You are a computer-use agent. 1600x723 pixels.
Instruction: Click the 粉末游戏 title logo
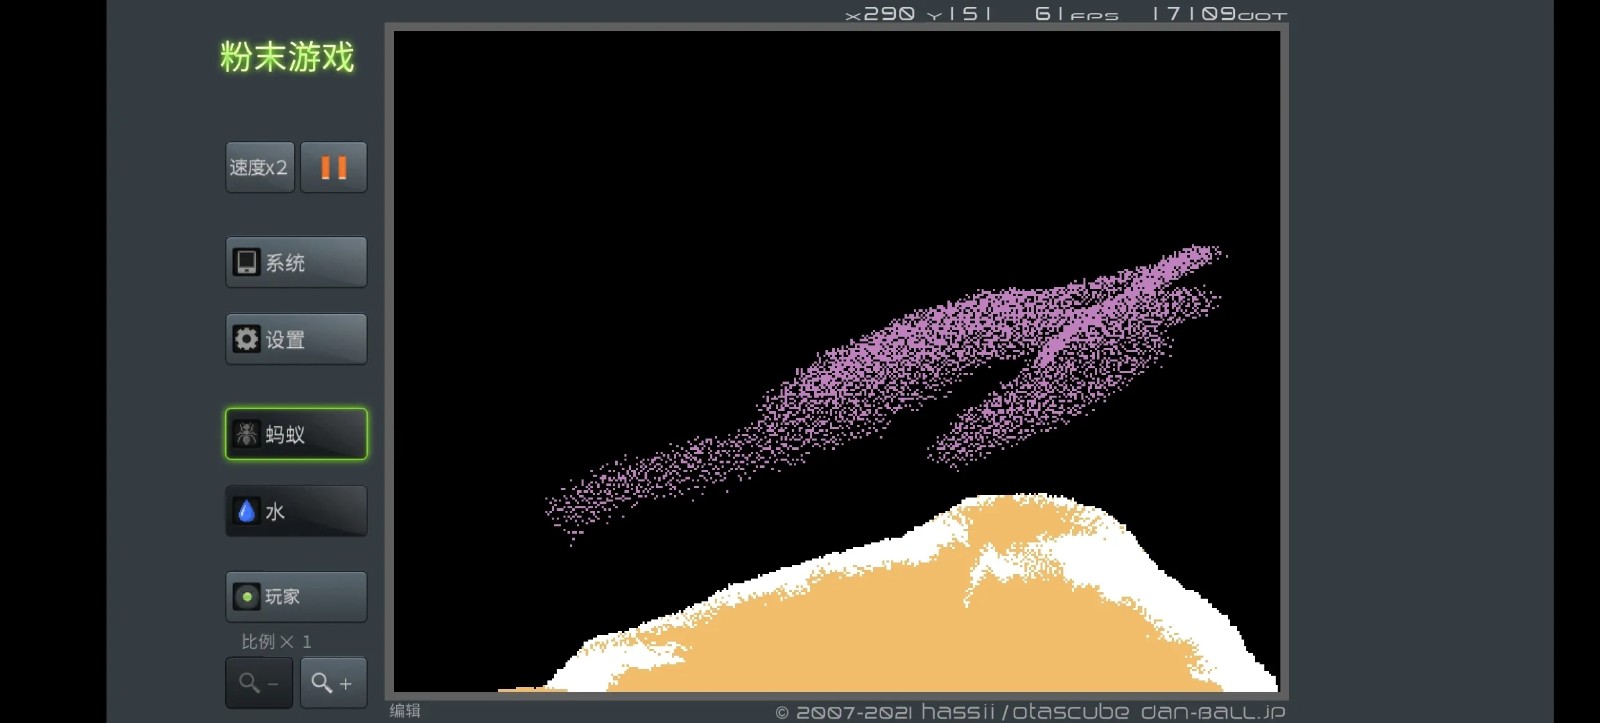point(287,57)
